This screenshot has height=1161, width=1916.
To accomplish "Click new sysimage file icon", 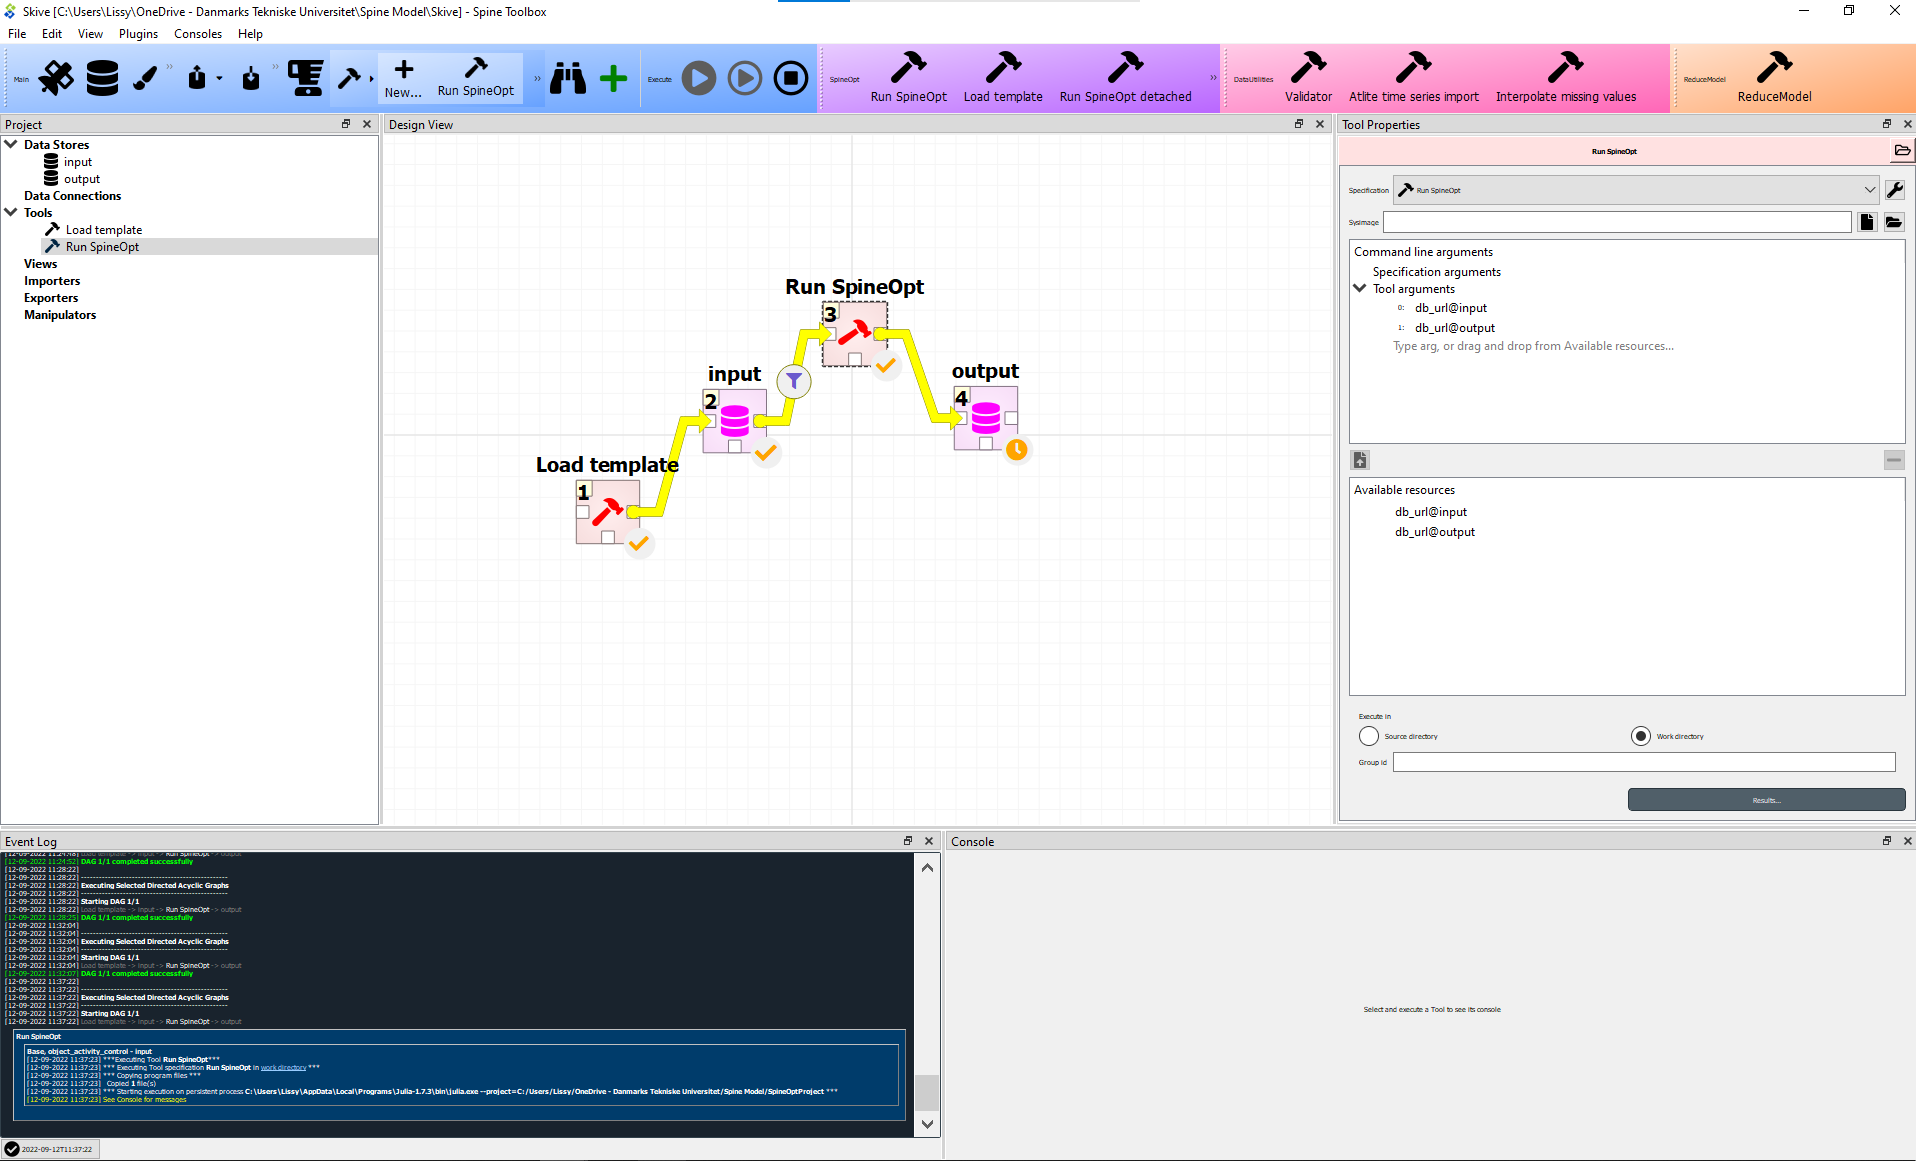I will pyautogui.click(x=1867, y=222).
